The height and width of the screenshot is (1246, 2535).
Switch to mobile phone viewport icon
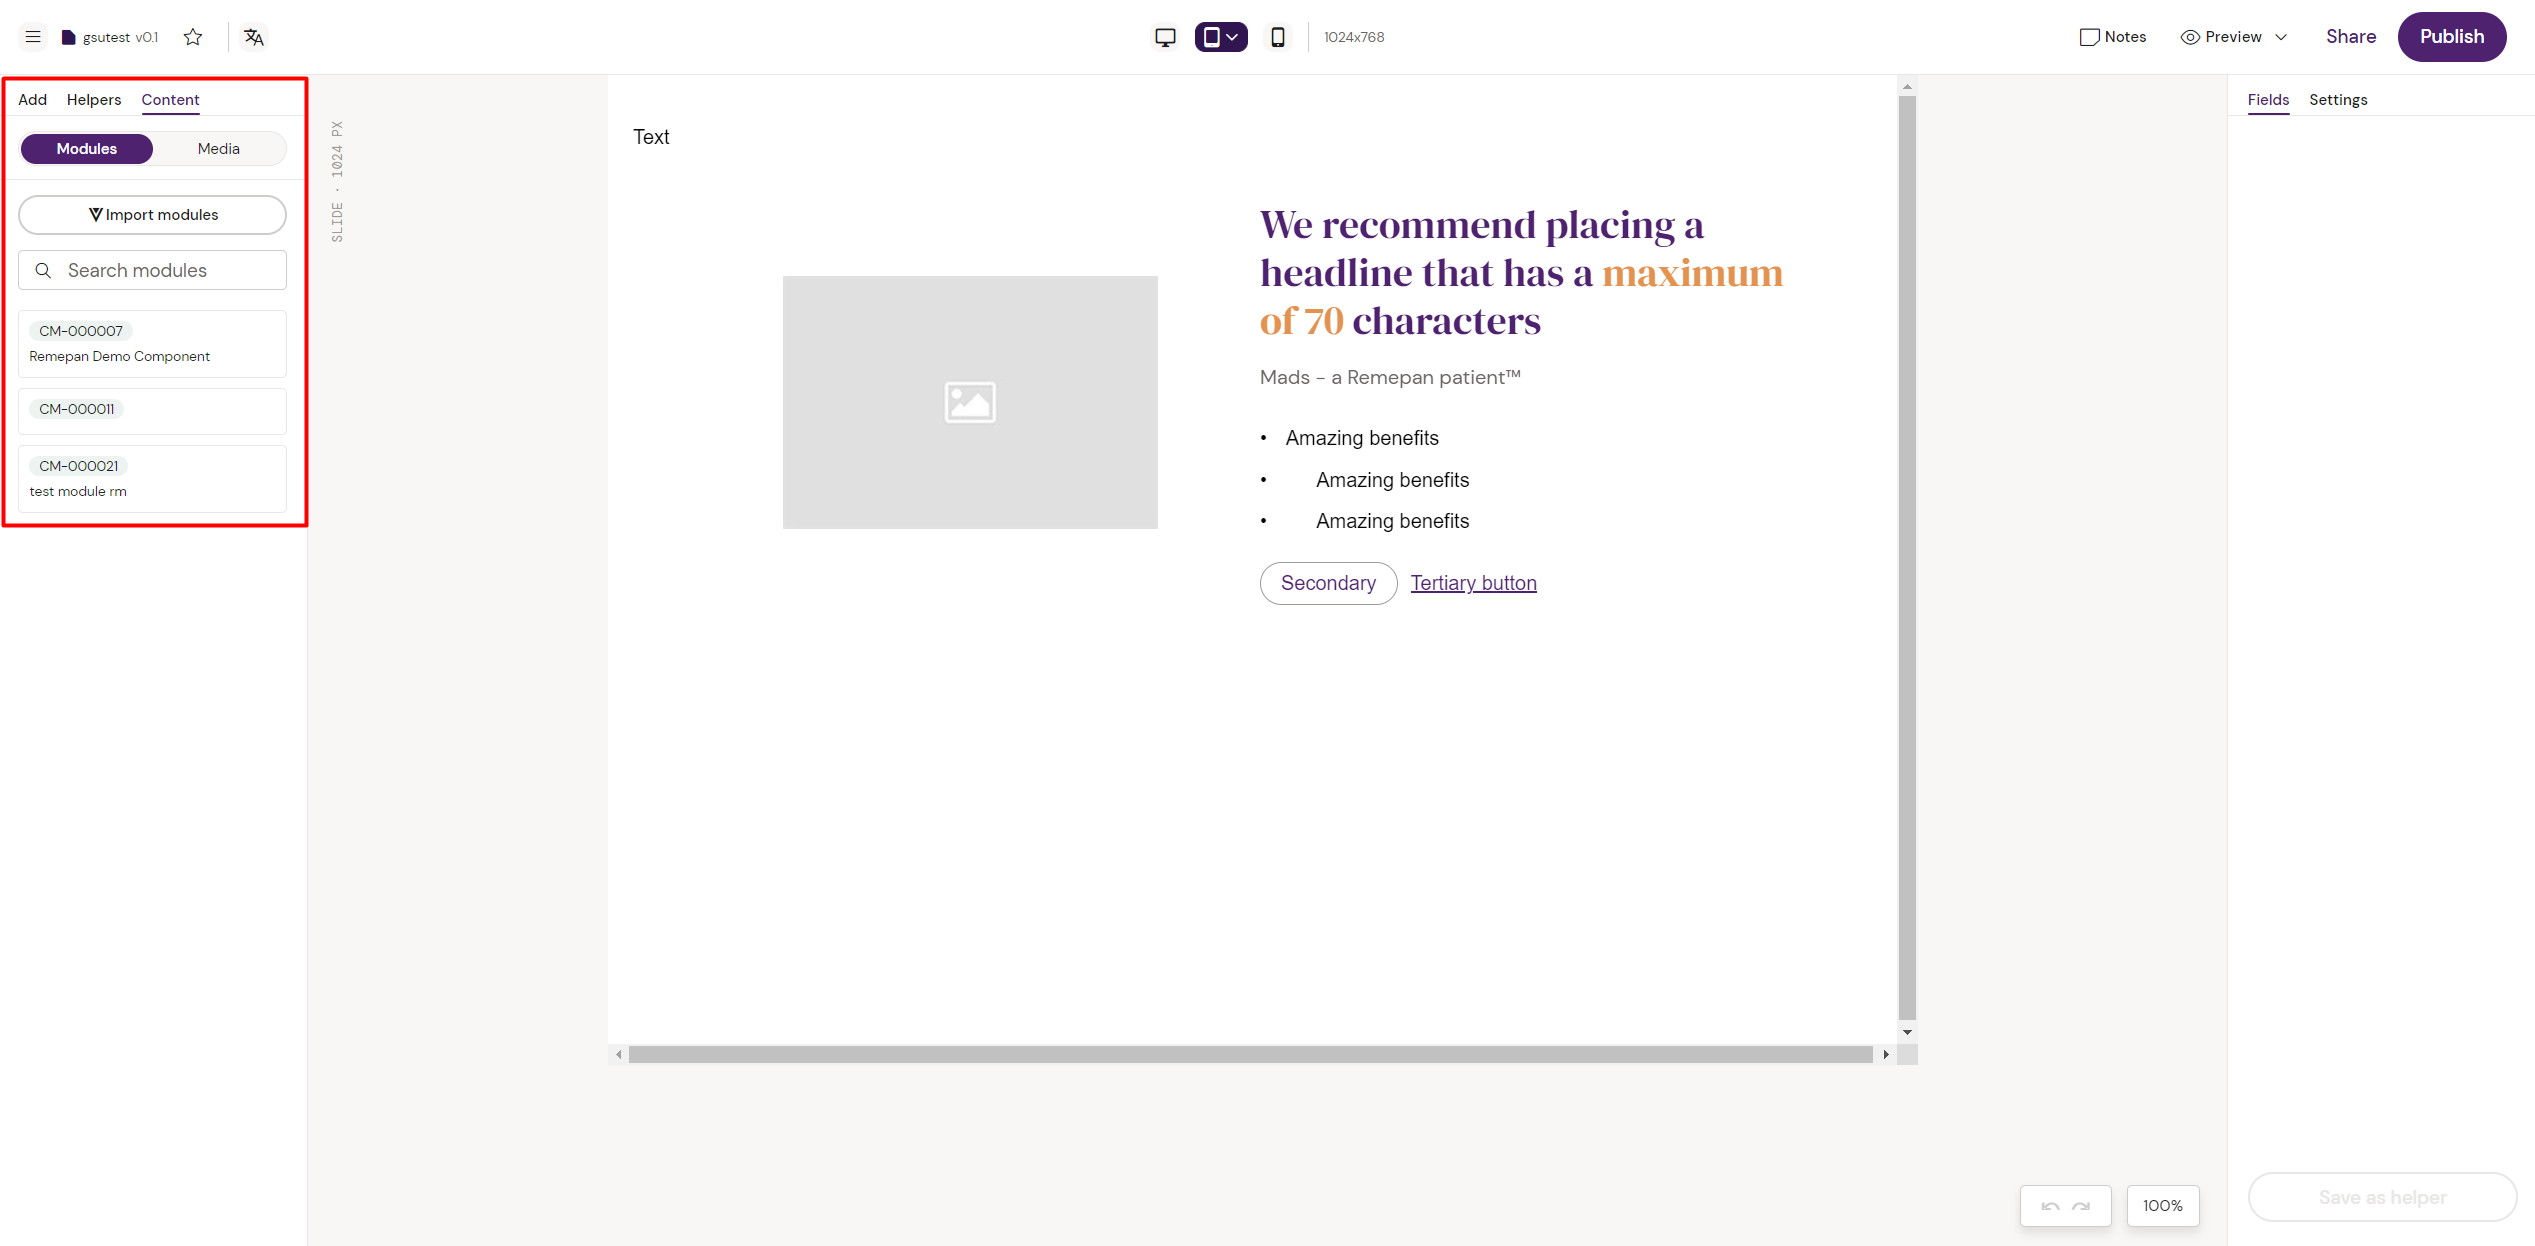[x=1278, y=37]
